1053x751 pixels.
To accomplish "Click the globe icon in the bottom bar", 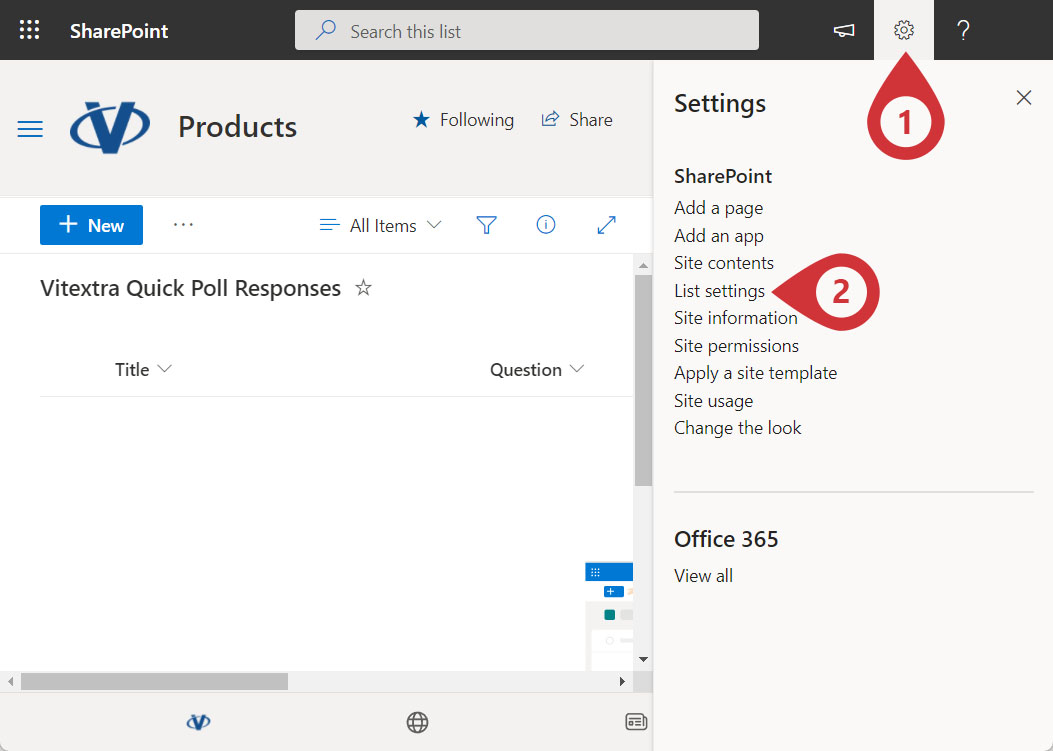I will [417, 722].
